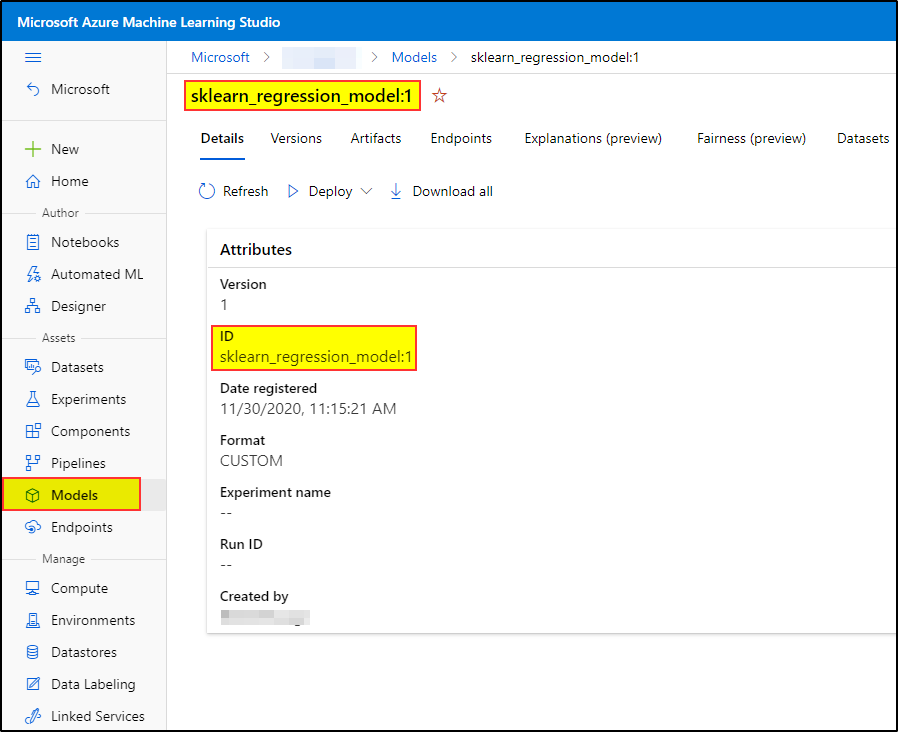
Task: Open Environments from the sidebar
Action: 93,620
